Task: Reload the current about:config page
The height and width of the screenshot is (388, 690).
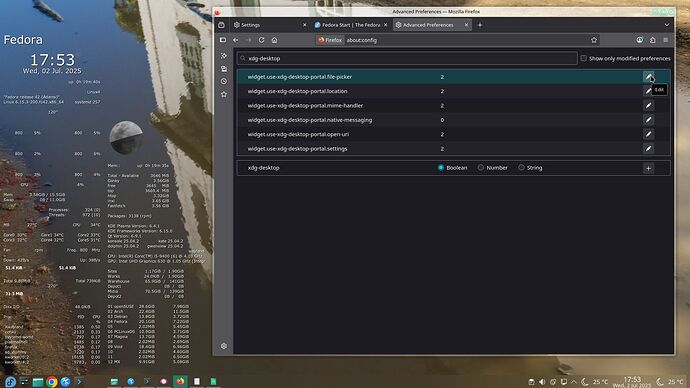Action: [x=261, y=40]
